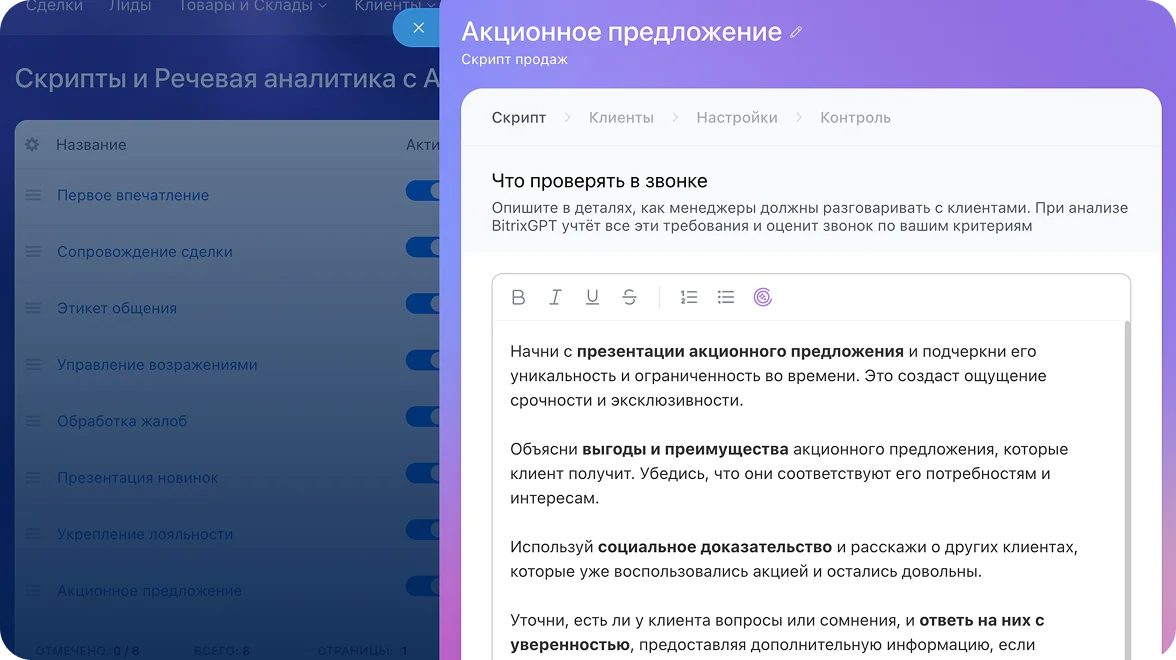Click inside the script text editor area
The image size is (1176, 660).
point(808,488)
